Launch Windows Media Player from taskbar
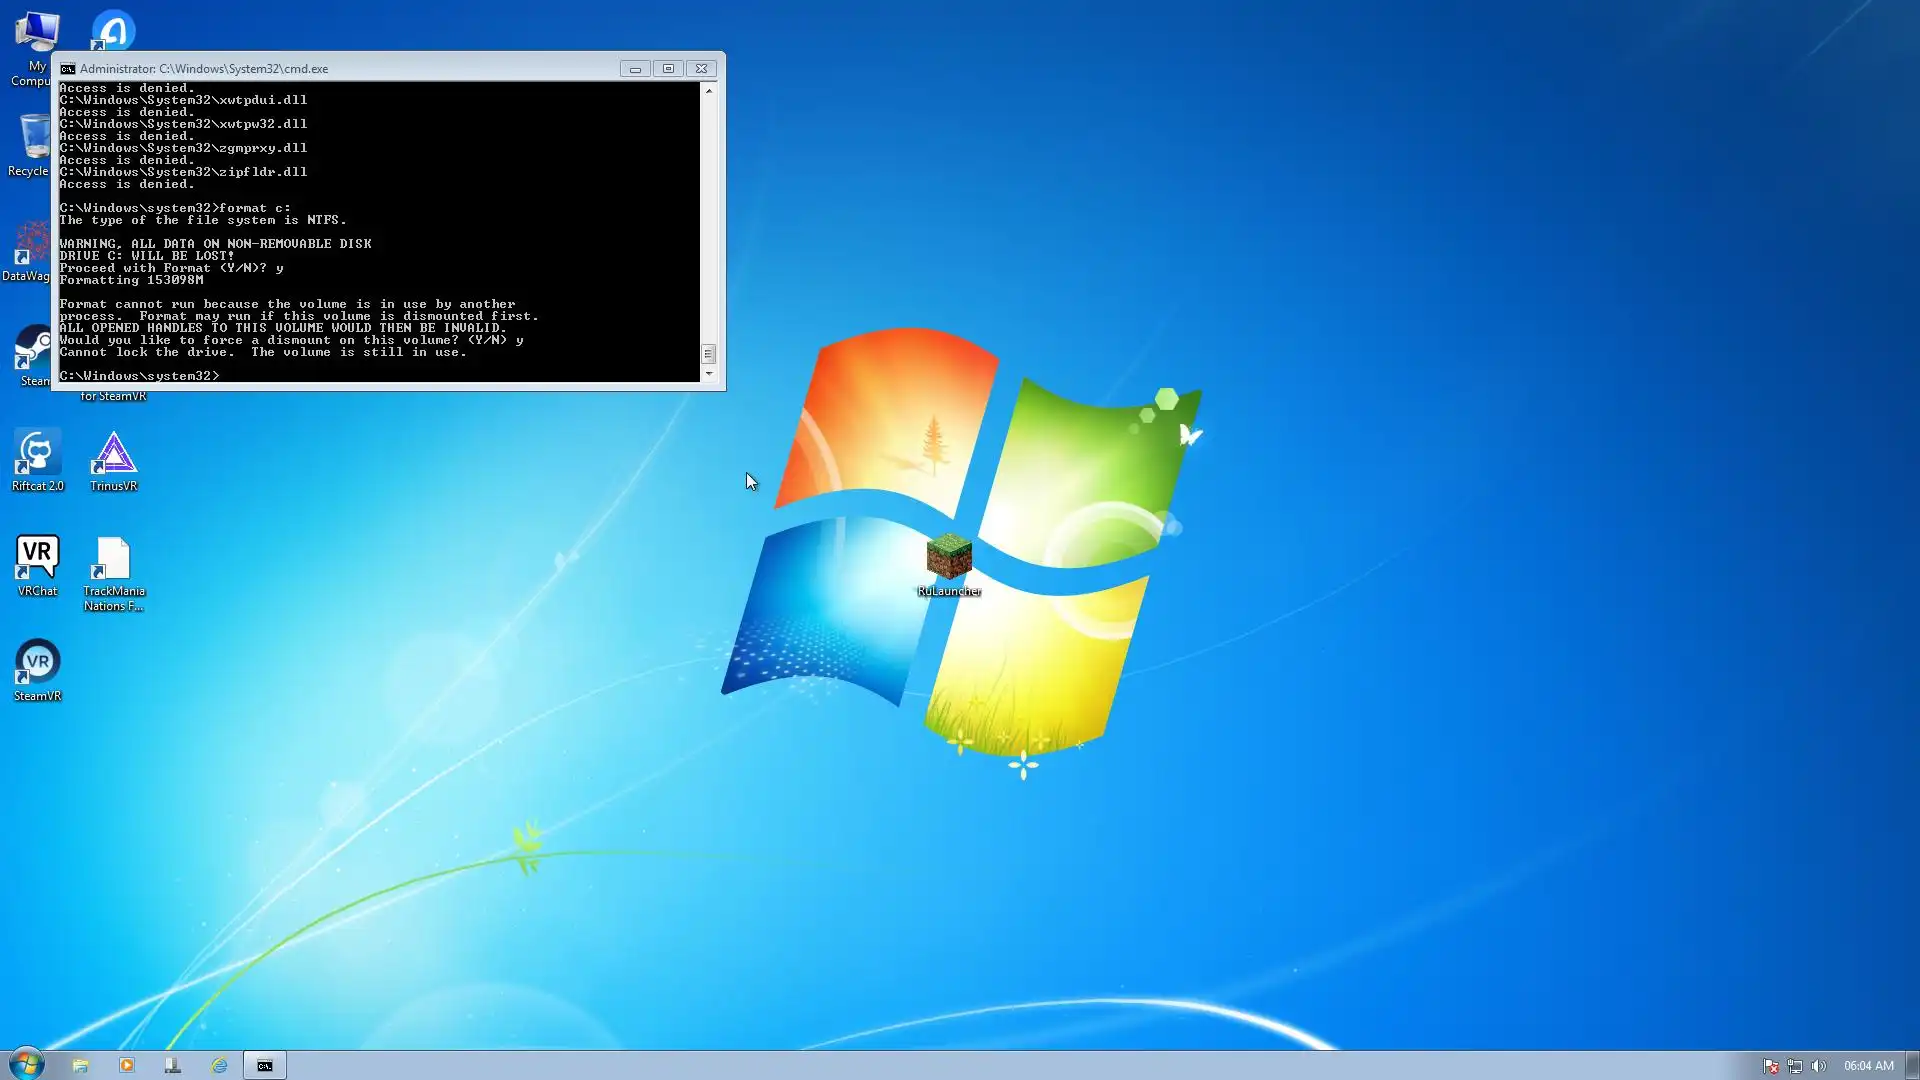Screen dimensions: 1920x1080 pyautogui.click(x=127, y=1065)
